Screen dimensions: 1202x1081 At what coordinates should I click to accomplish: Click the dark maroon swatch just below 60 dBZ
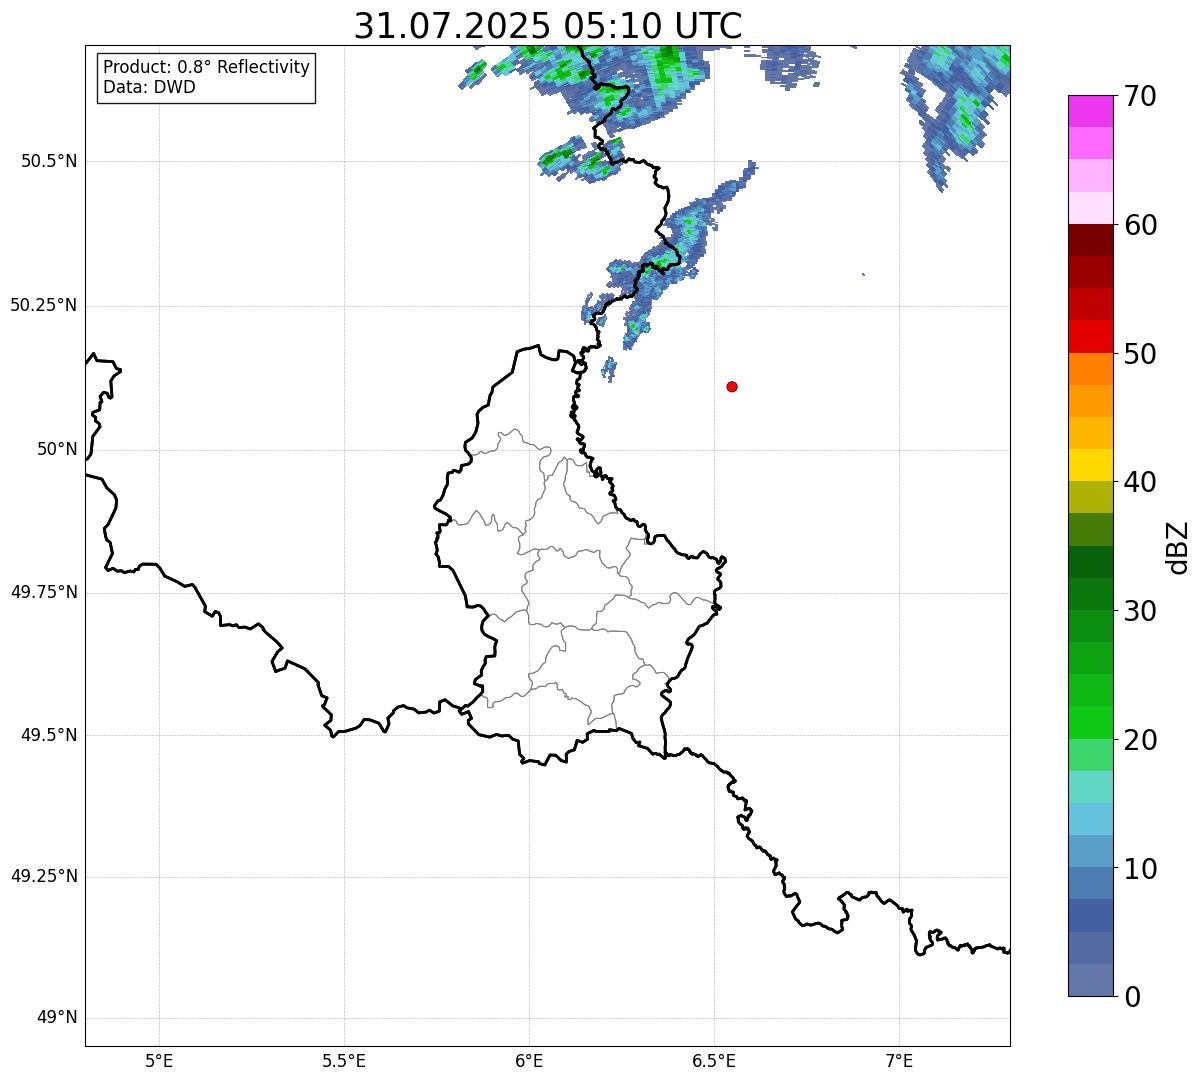click(1090, 240)
